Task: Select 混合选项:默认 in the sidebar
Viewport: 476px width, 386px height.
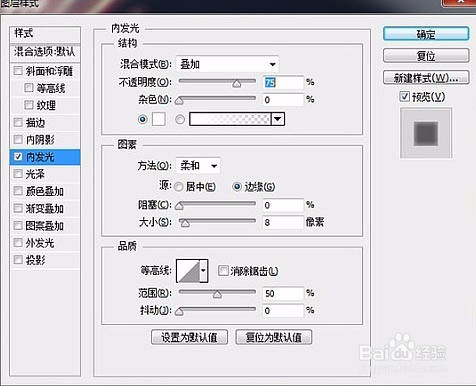Action: [45, 52]
